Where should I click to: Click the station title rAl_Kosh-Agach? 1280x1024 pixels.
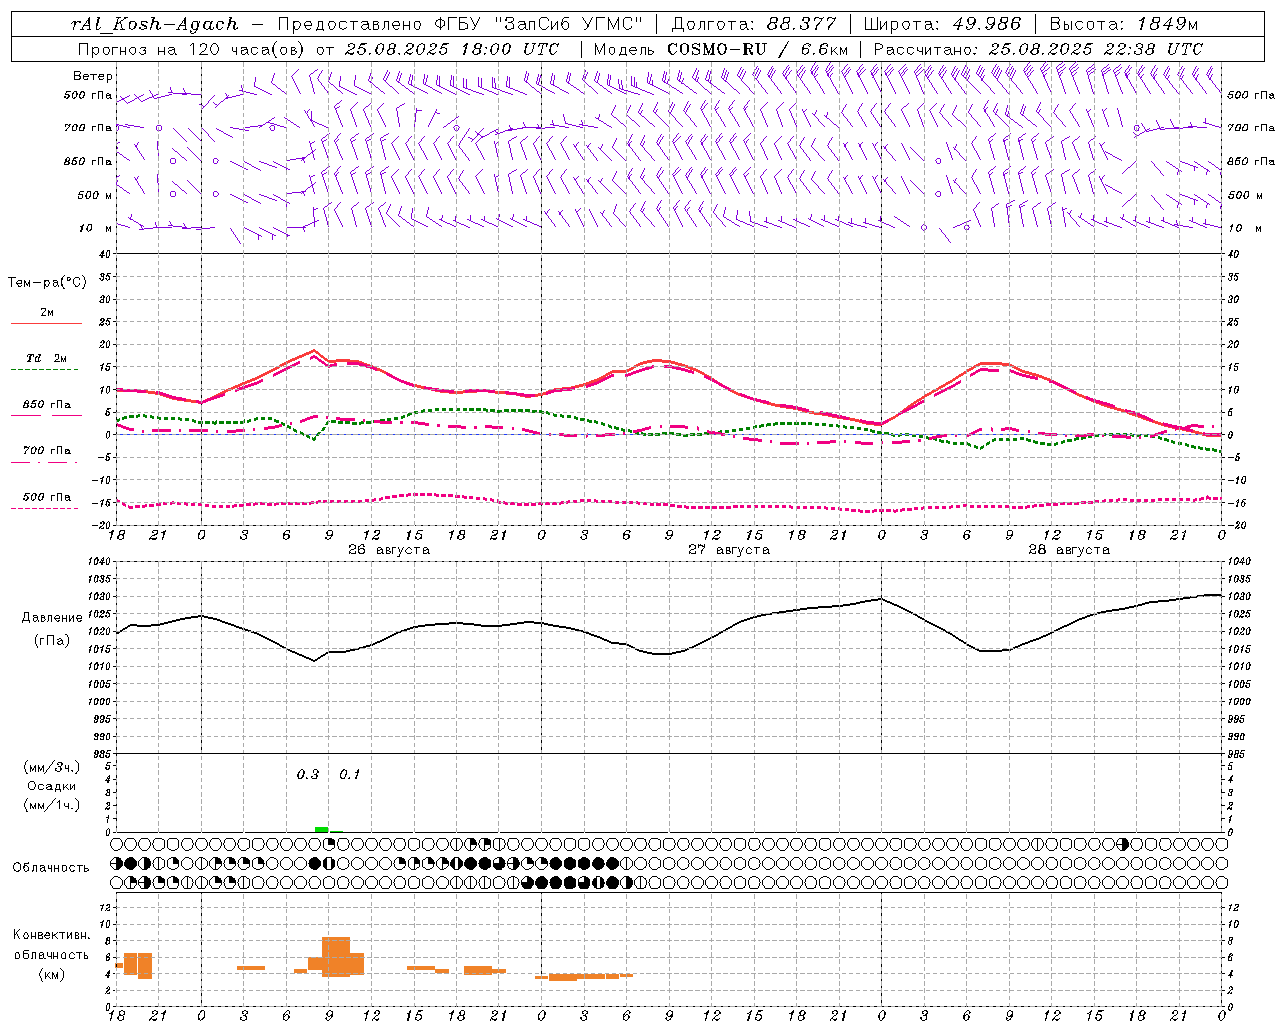click(x=155, y=24)
